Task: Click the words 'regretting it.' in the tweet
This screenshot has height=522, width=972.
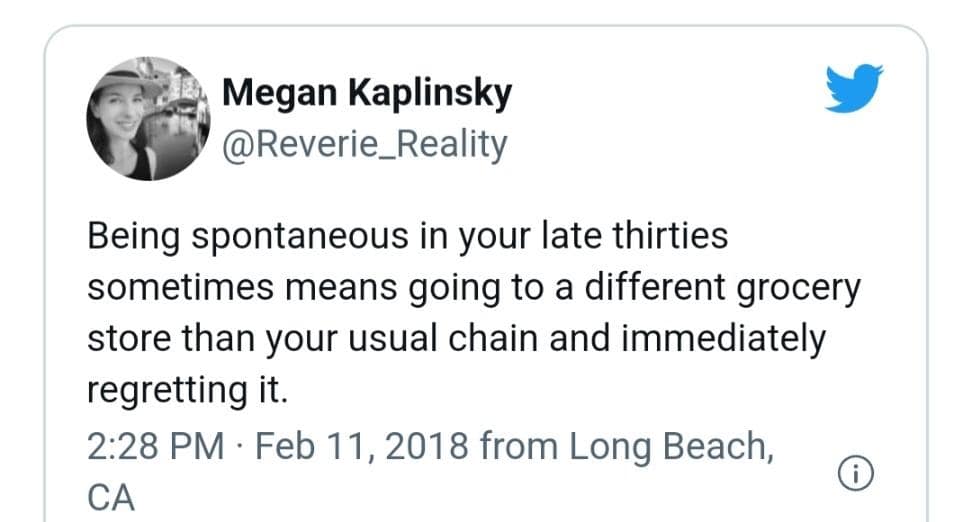Action: (187, 391)
